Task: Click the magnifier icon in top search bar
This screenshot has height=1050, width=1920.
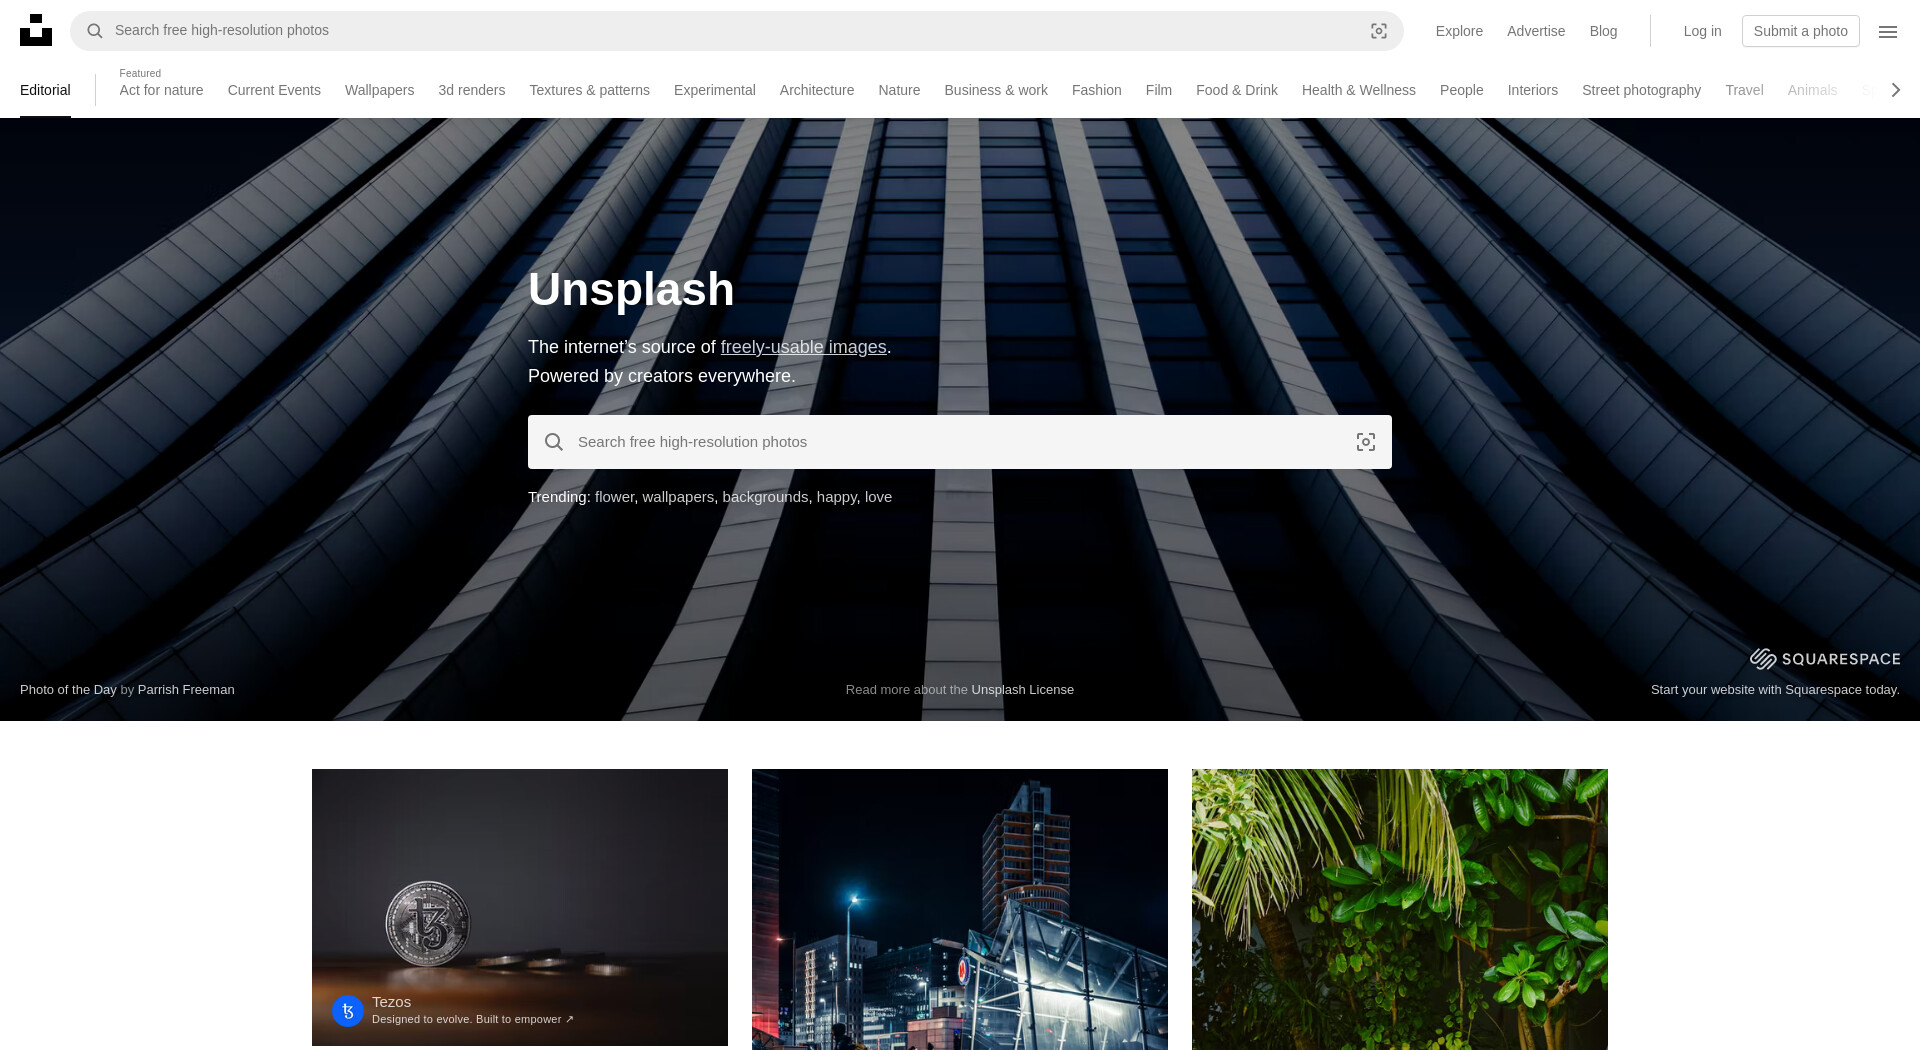Action: tap(95, 31)
